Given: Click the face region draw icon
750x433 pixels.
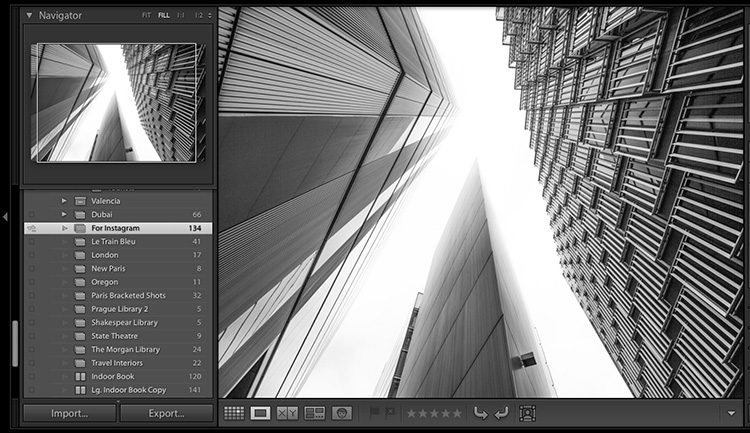Looking at the screenshot, I should click(527, 413).
